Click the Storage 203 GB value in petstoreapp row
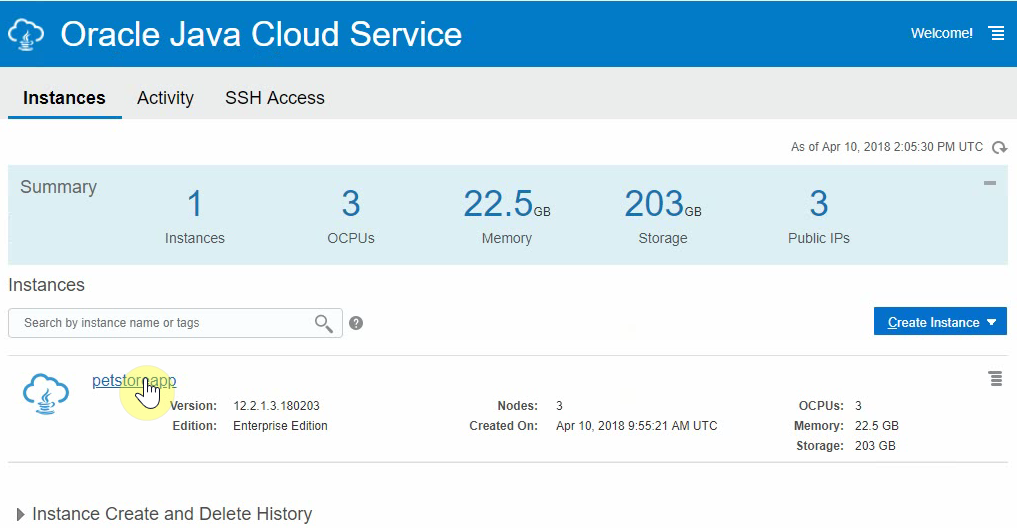The image size is (1017, 528). pos(875,446)
